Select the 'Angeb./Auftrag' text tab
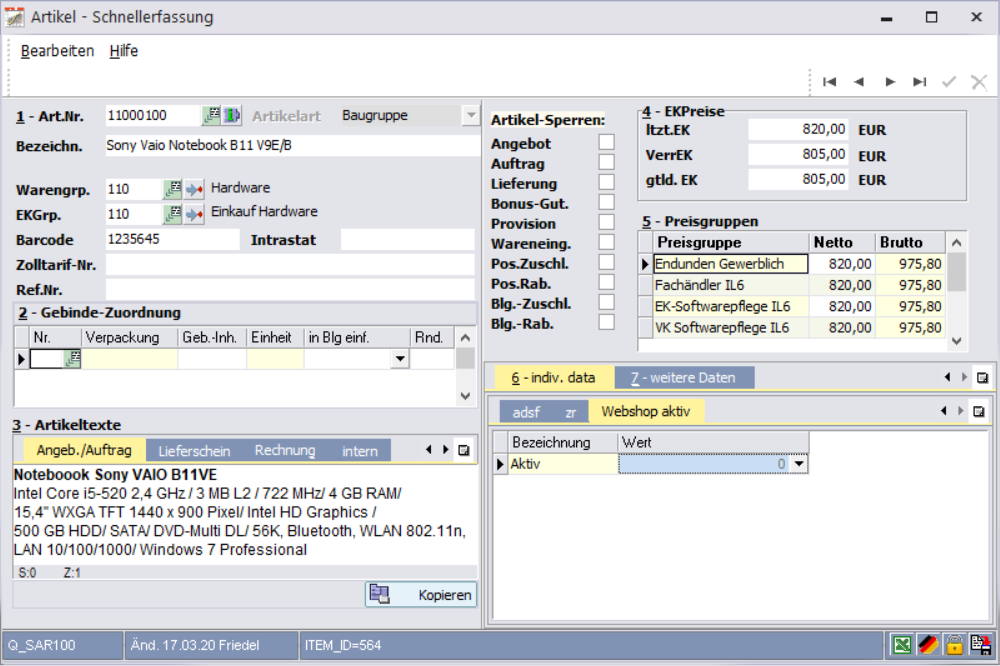The width and height of the screenshot is (1000, 666). [84, 450]
